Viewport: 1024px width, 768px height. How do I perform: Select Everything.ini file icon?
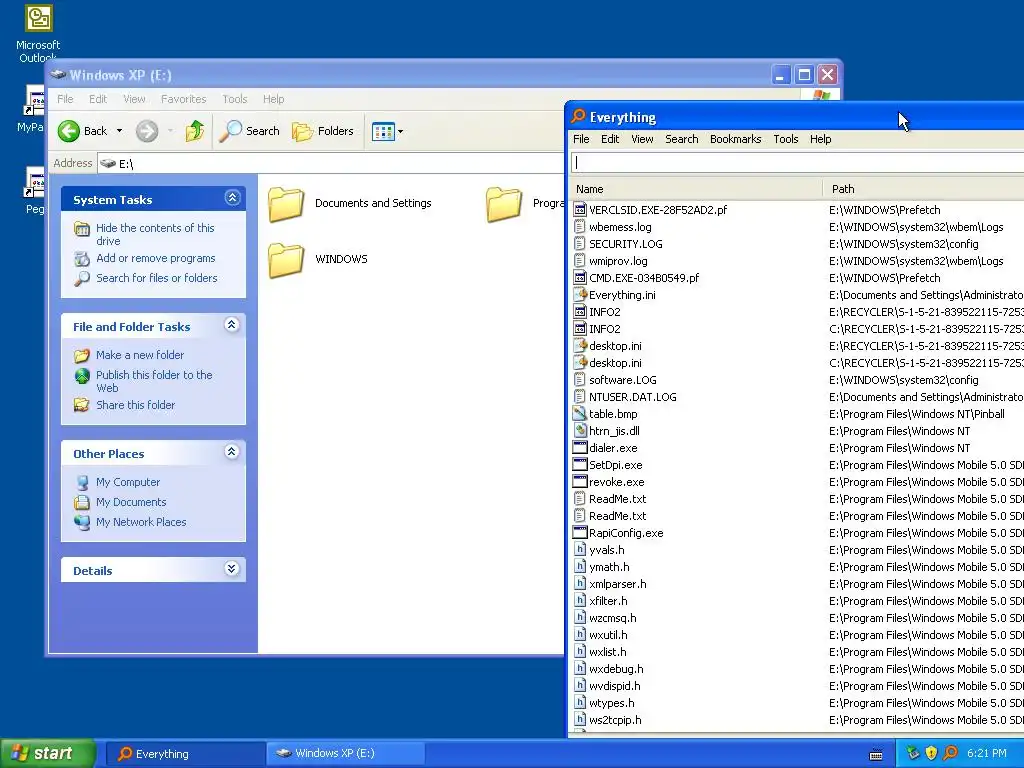pos(579,295)
